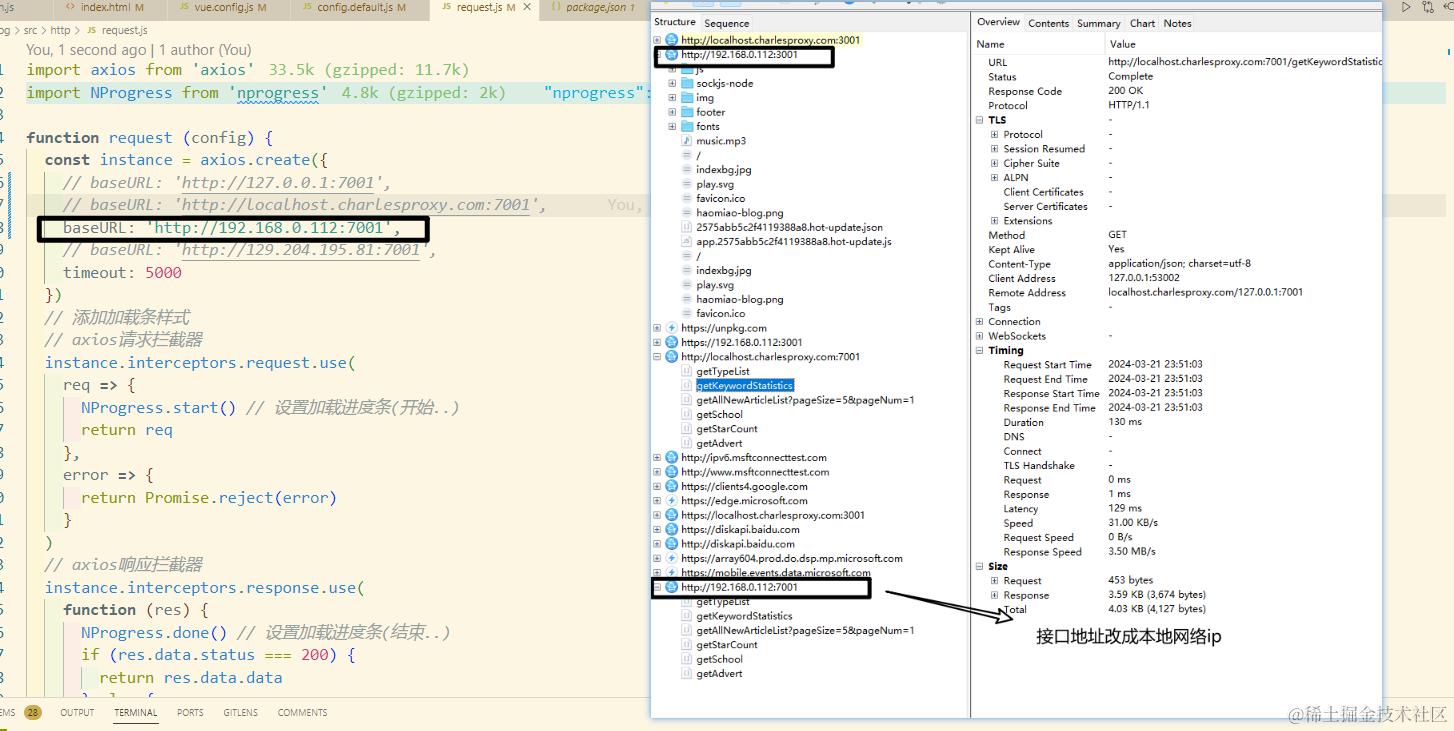Switch to the Chart tab
Screen dimensions: 1454x731
coord(1142,23)
